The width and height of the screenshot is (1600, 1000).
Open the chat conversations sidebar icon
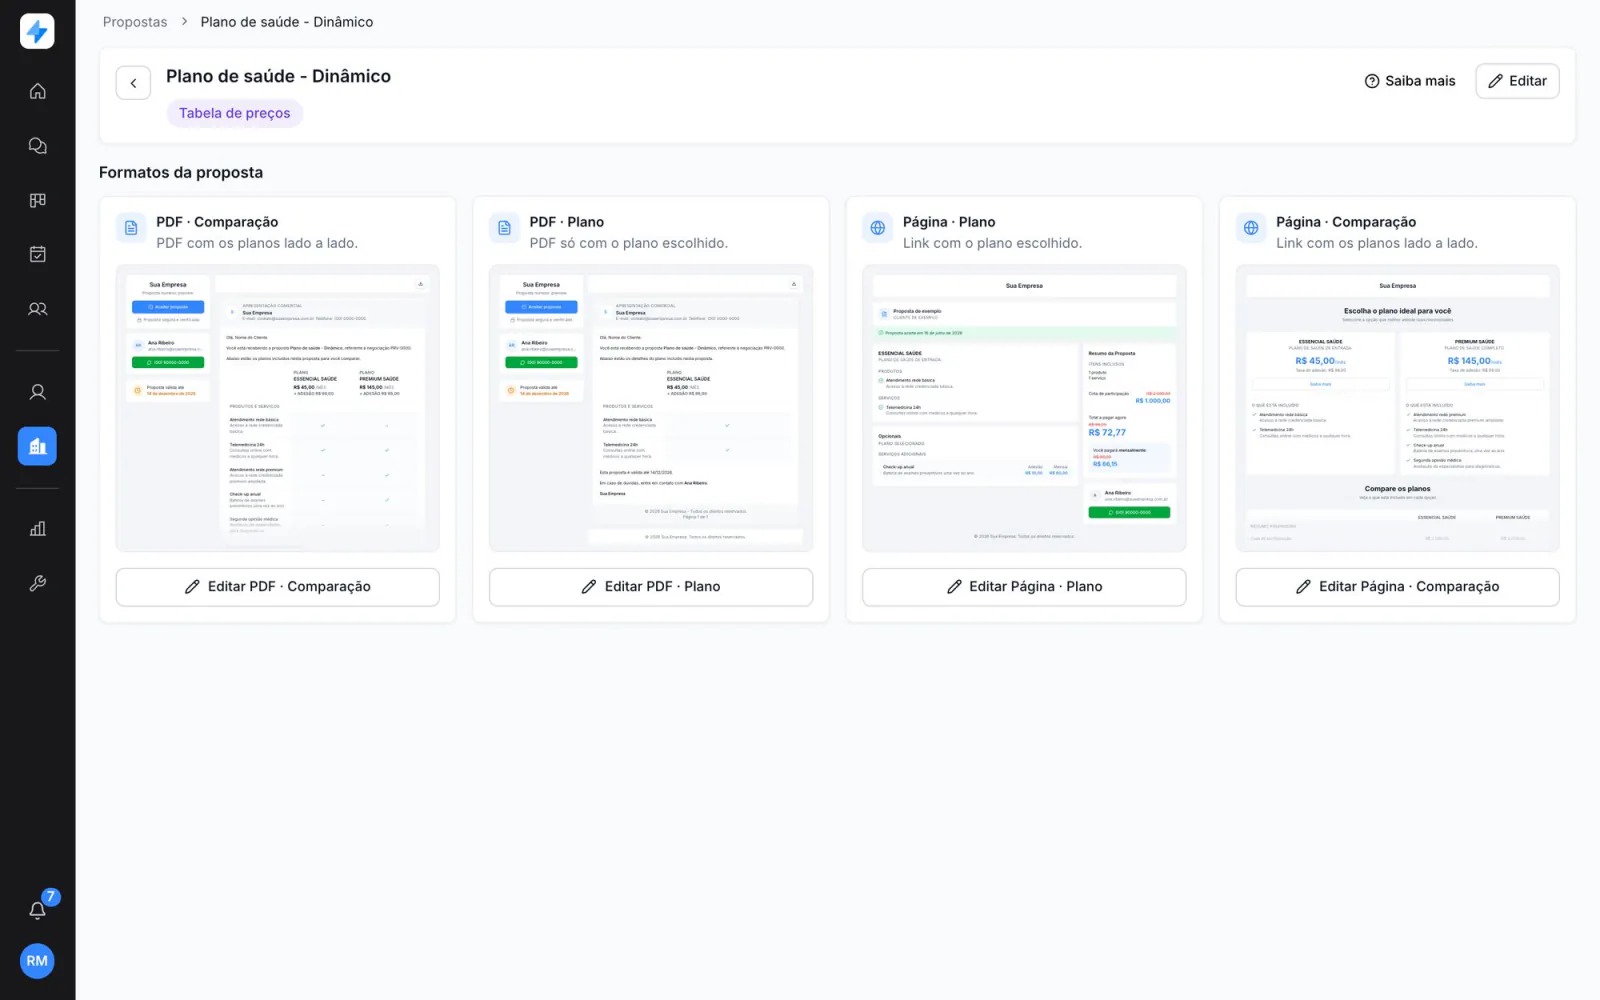click(37, 146)
